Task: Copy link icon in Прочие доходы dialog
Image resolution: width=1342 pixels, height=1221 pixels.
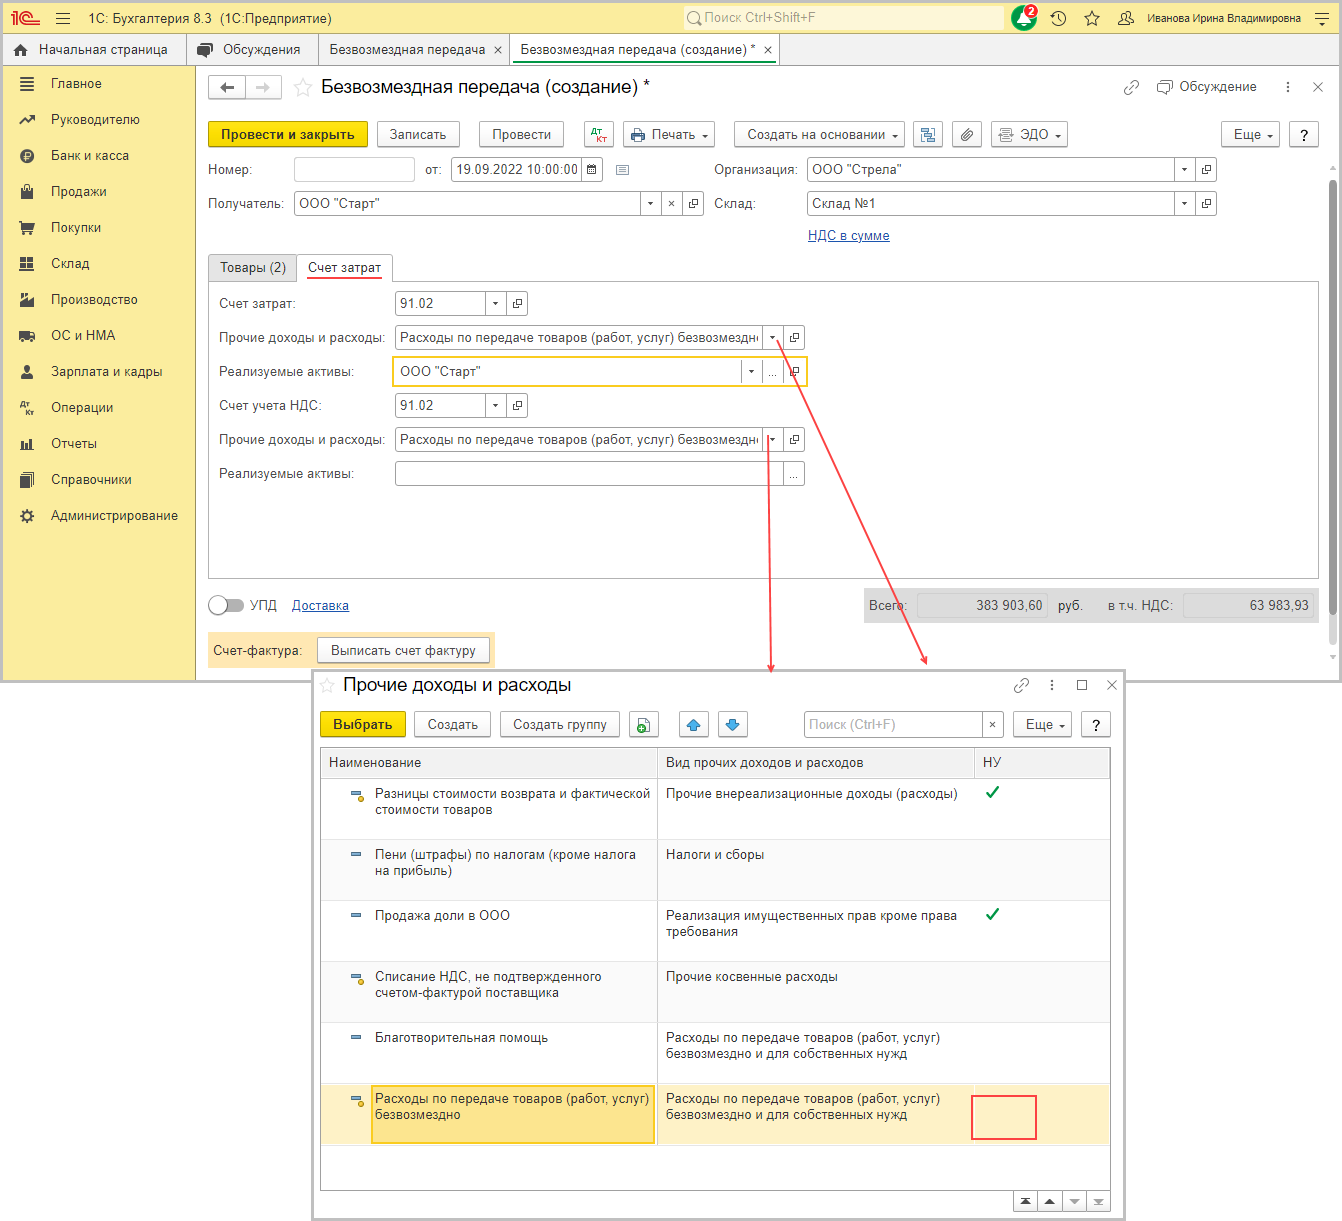Action: click(x=1021, y=685)
